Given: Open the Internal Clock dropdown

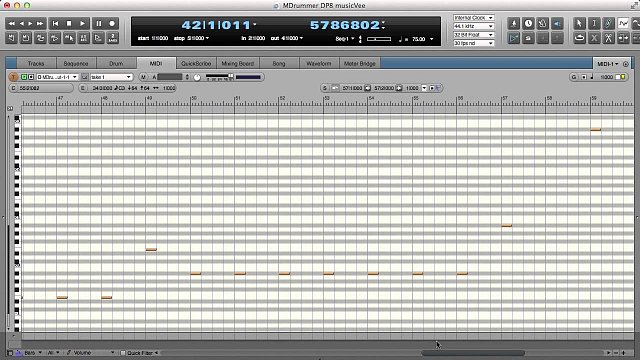Looking at the screenshot, I should [x=473, y=18].
